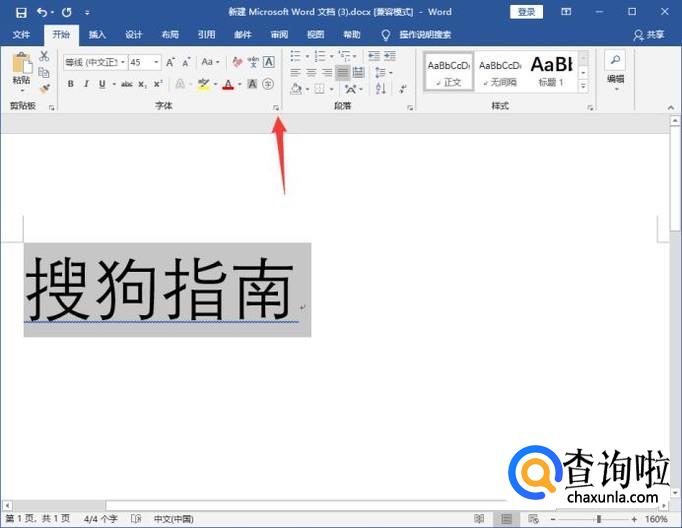Screen dimensions: 682x528
Task: Insert enclosed character
Action: tap(268, 84)
